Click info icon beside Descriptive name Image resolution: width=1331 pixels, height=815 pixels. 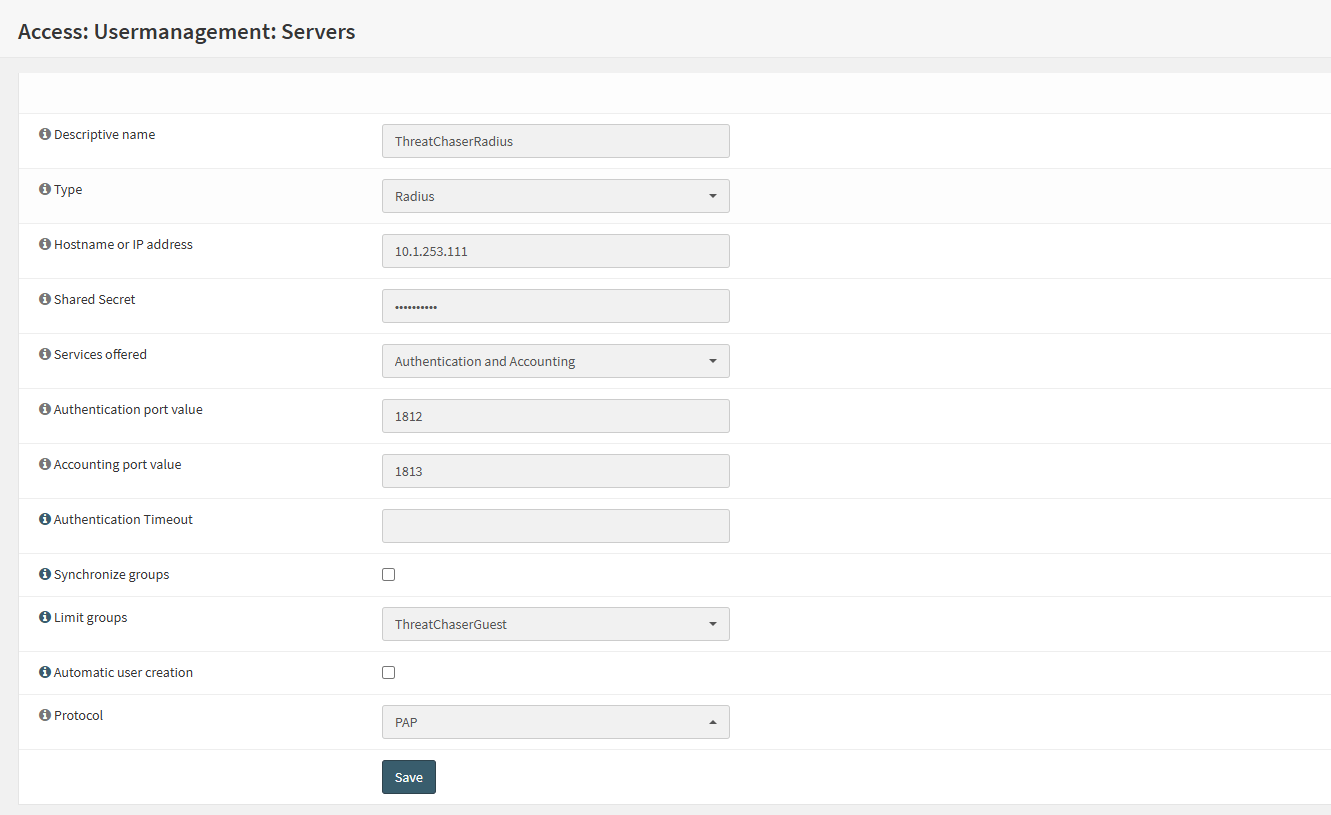(45, 134)
